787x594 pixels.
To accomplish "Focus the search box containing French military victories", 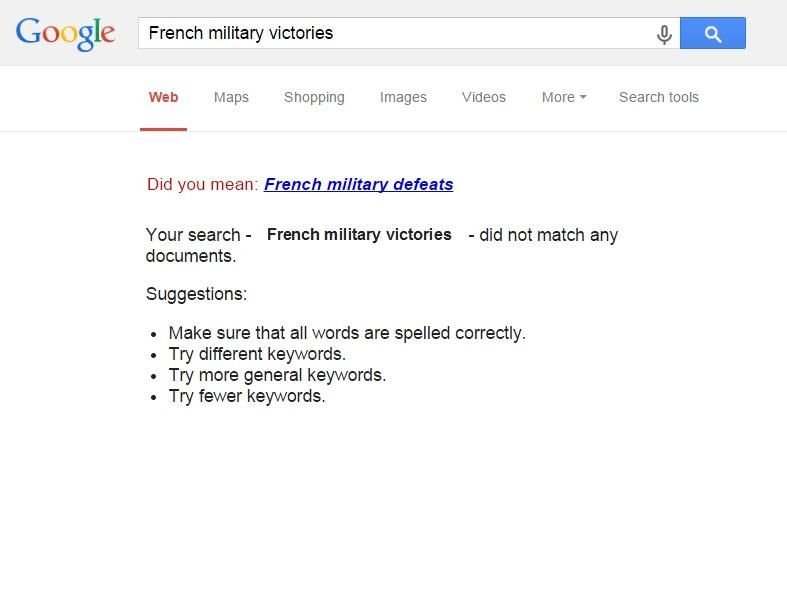I will pyautogui.click(x=395, y=33).
